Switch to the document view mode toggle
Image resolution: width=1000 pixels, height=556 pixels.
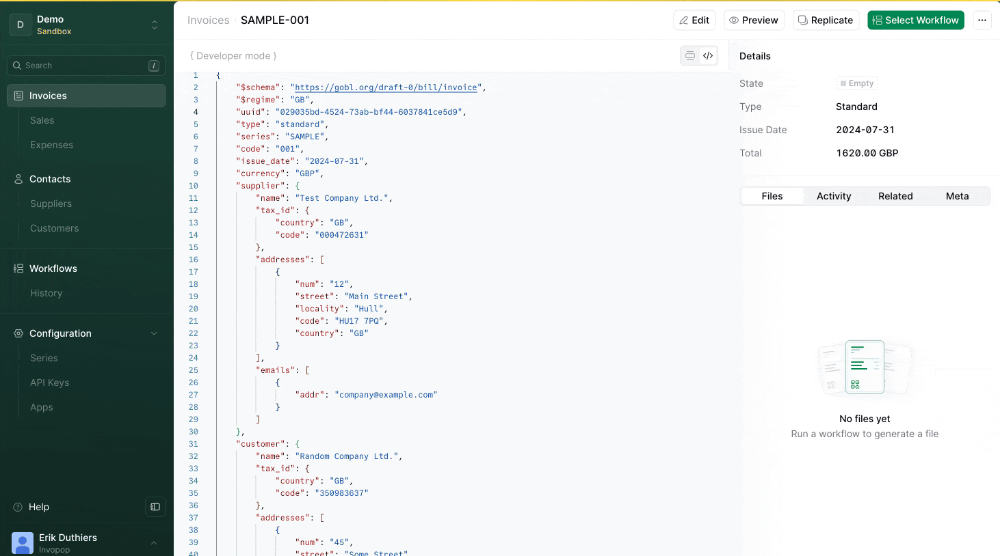(x=690, y=55)
